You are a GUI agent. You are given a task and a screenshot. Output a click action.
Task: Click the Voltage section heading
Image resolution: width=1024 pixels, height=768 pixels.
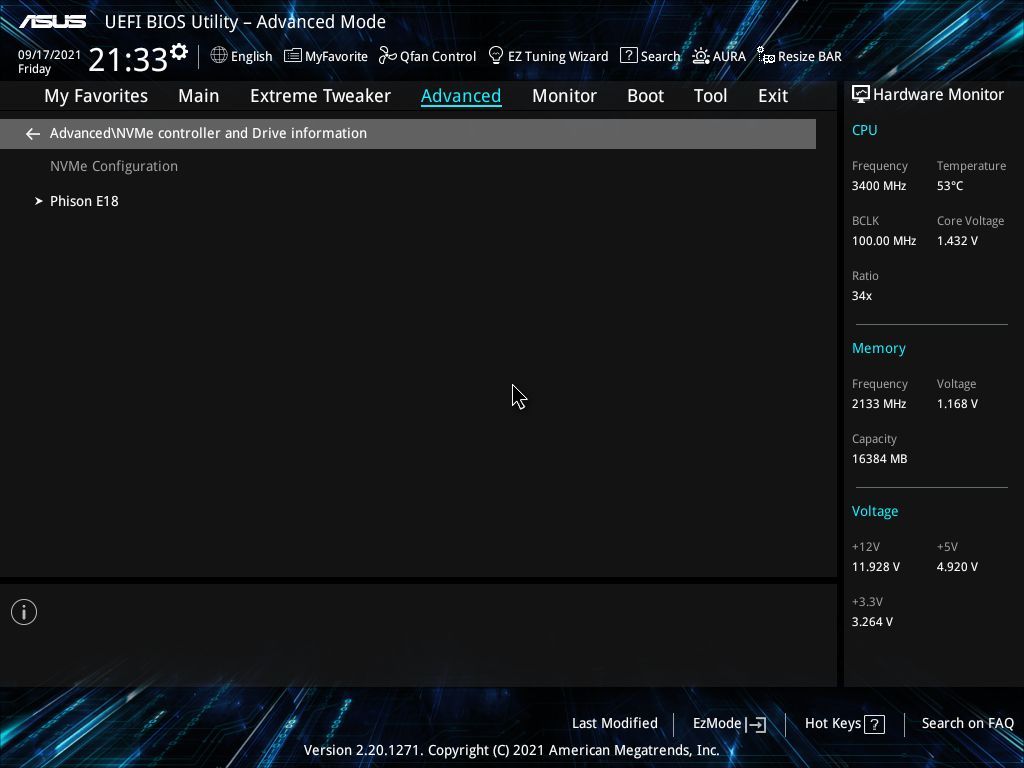pyautogui.click(x=874, y=511)
